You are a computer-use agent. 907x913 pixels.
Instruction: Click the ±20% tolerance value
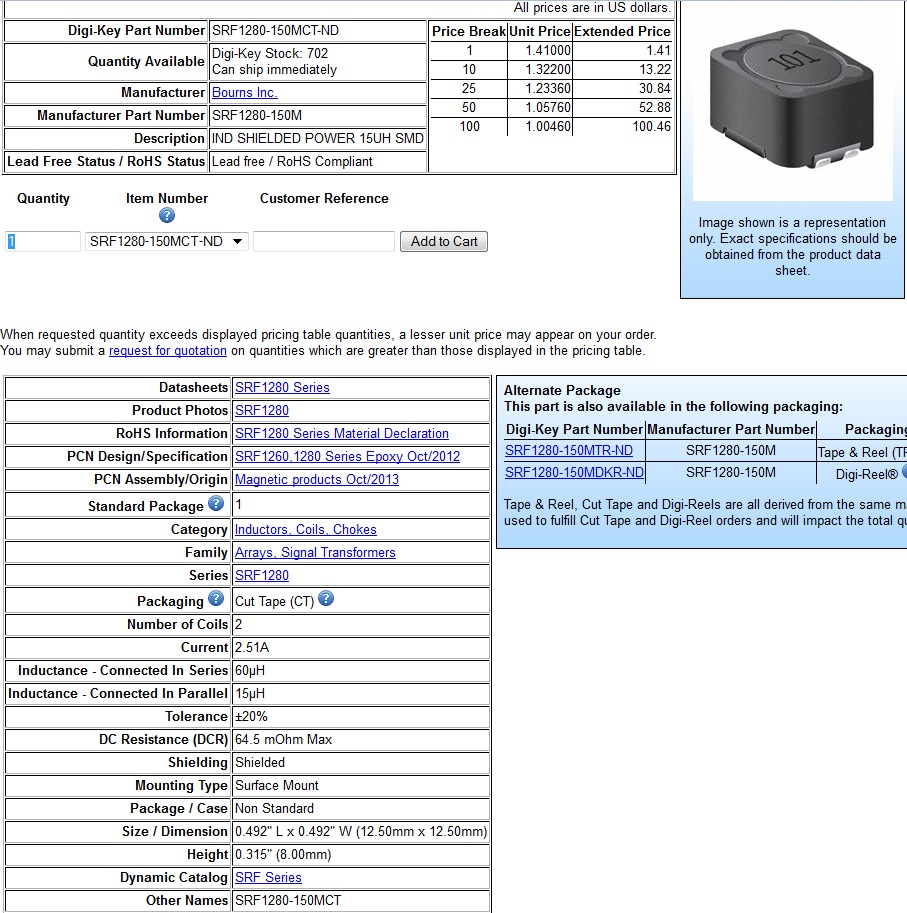tap(251, 716)
